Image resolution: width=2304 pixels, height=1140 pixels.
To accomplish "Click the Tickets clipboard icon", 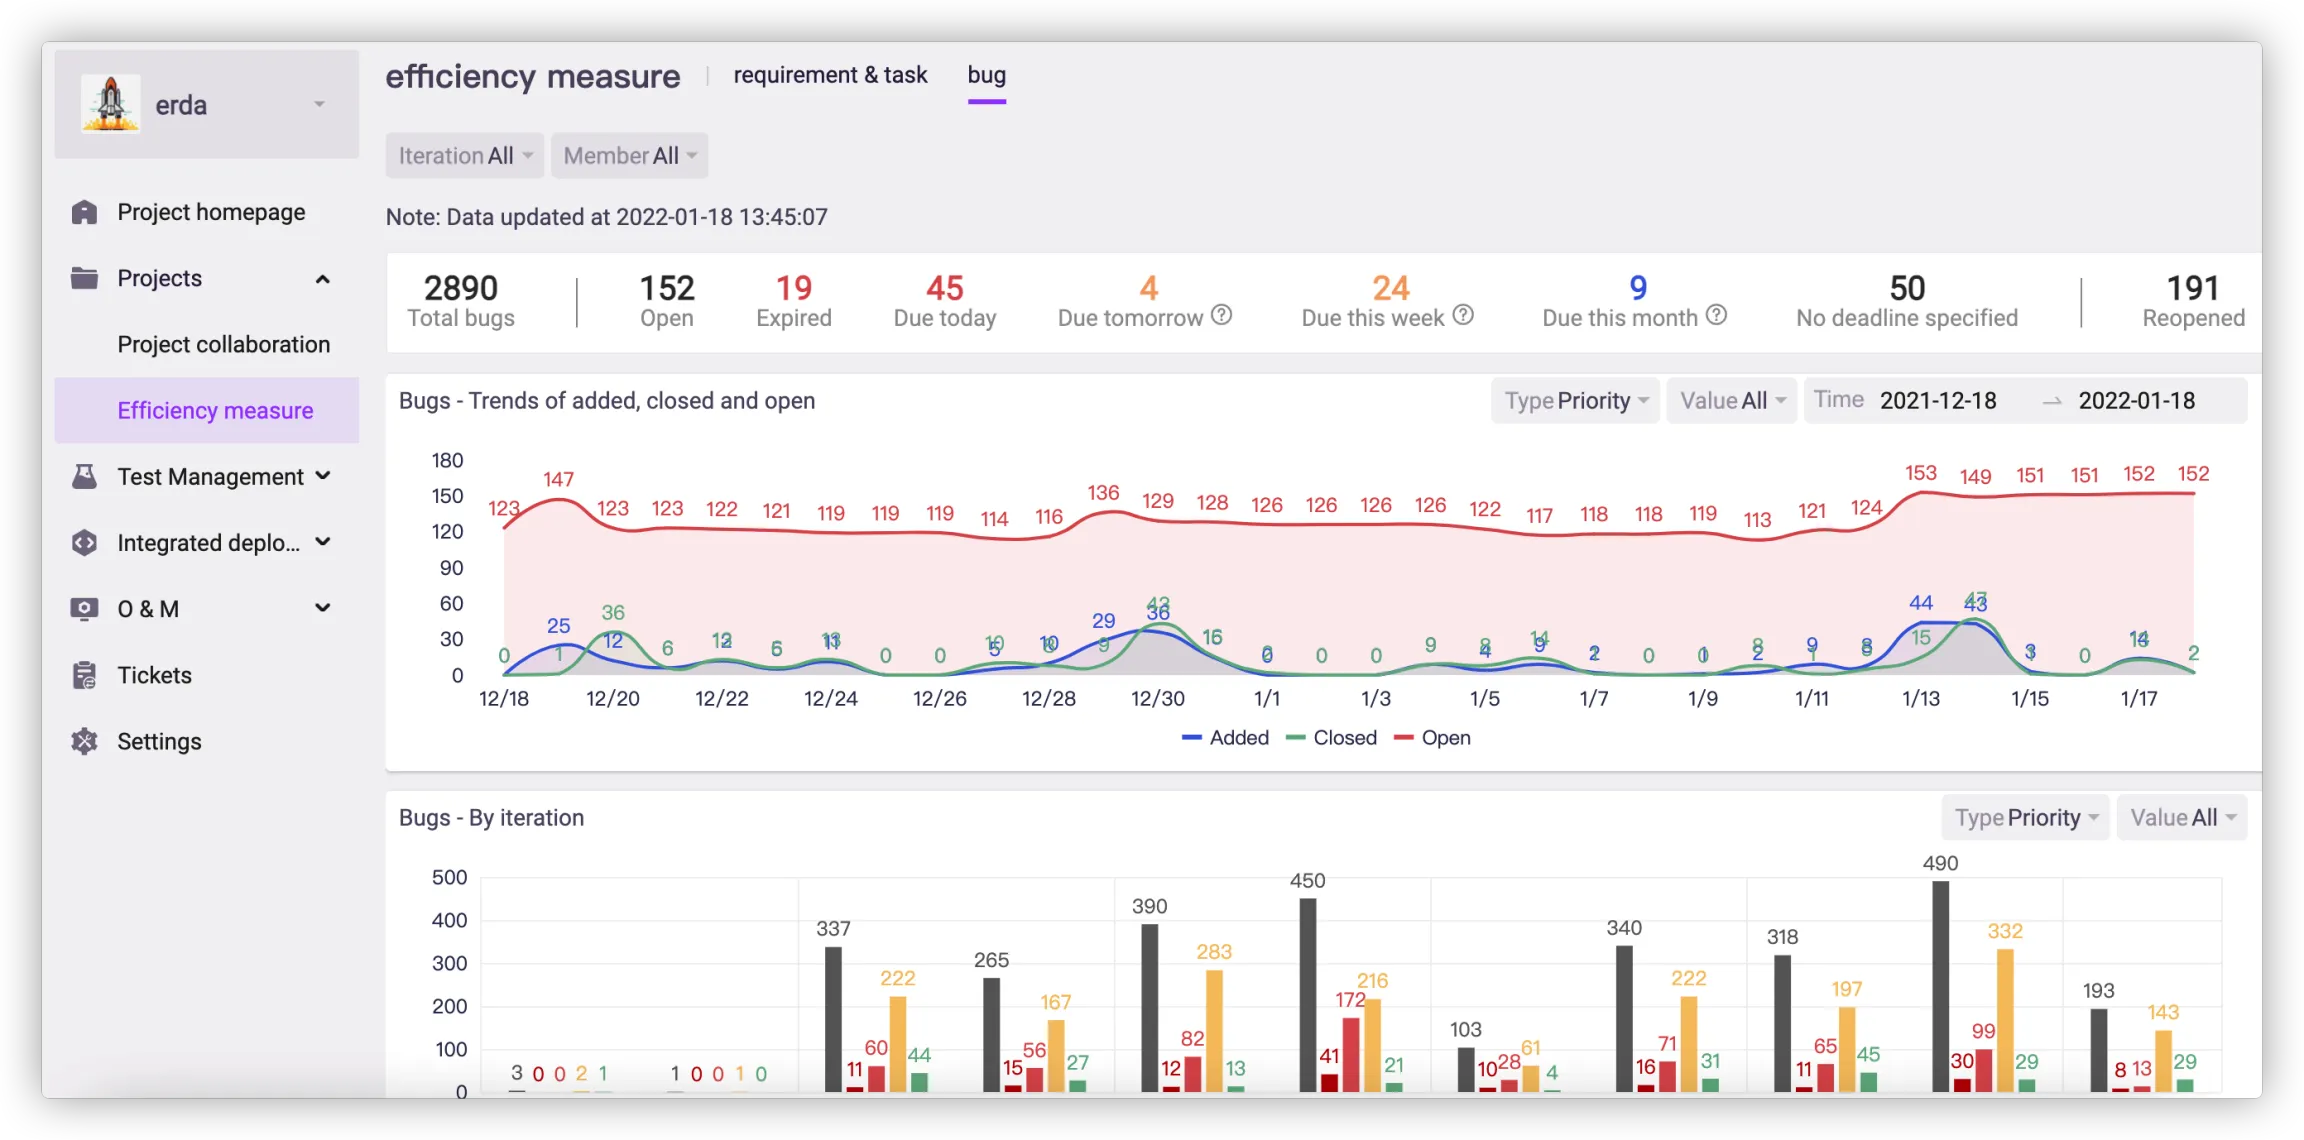I will tap(85, 675).
